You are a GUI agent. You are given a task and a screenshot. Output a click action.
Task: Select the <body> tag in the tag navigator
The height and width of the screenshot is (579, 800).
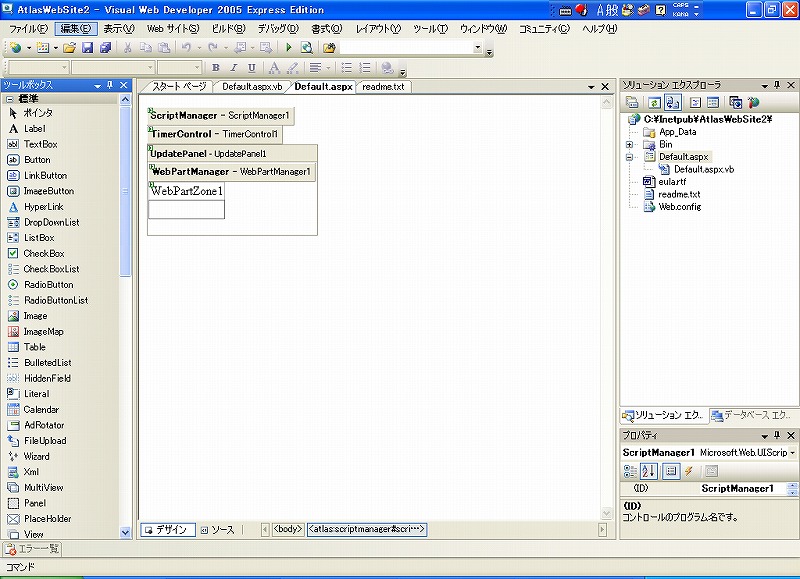288,530
